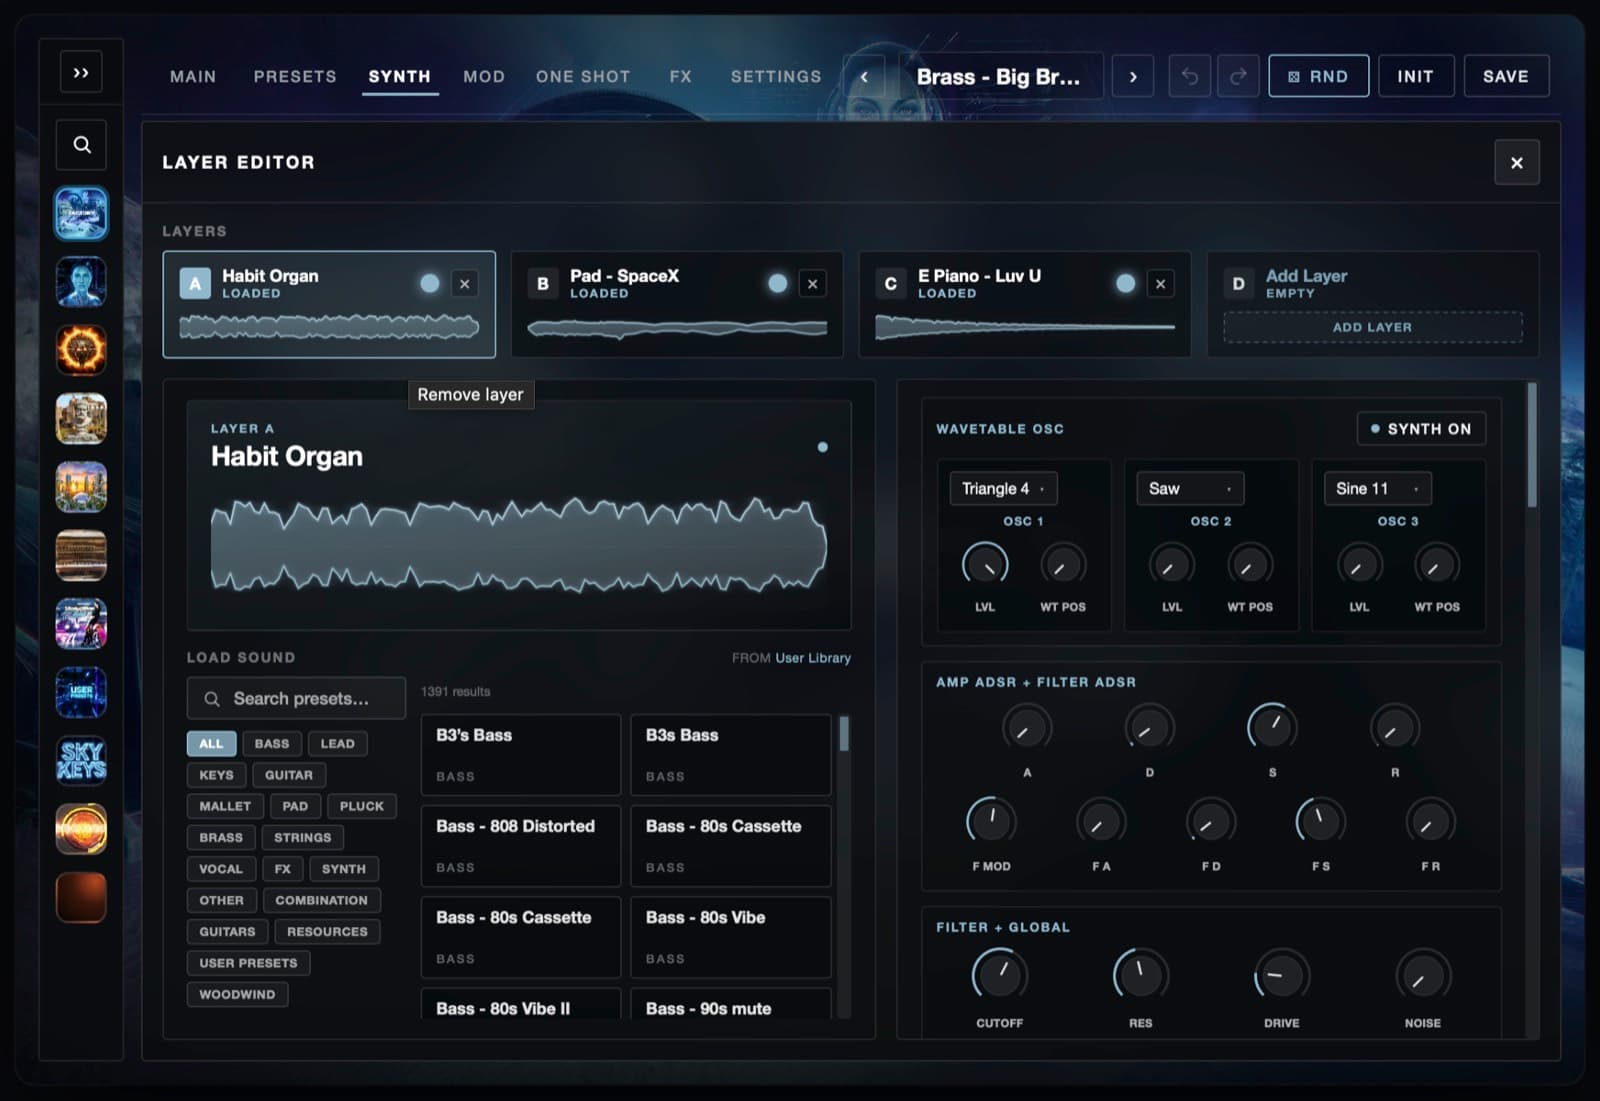1600x1101 pixels.
Task: Redo the last change
Action: click(x=1238, y=76)
